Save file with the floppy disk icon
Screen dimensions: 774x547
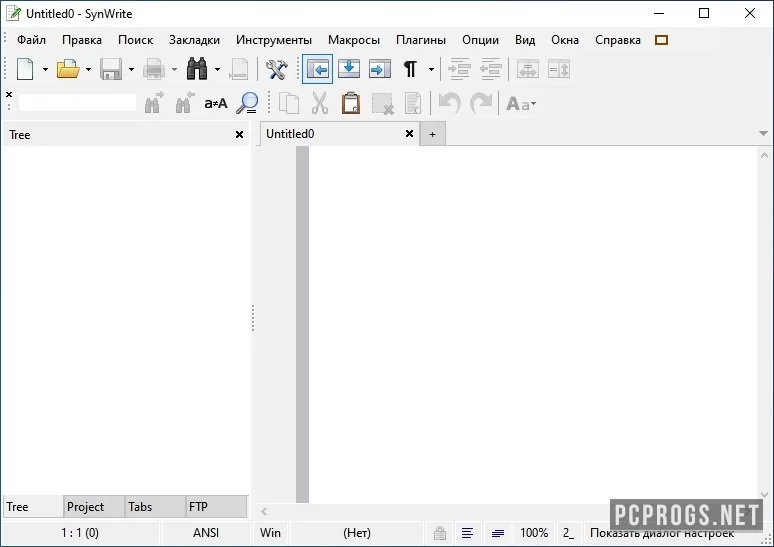pos(111,69)
